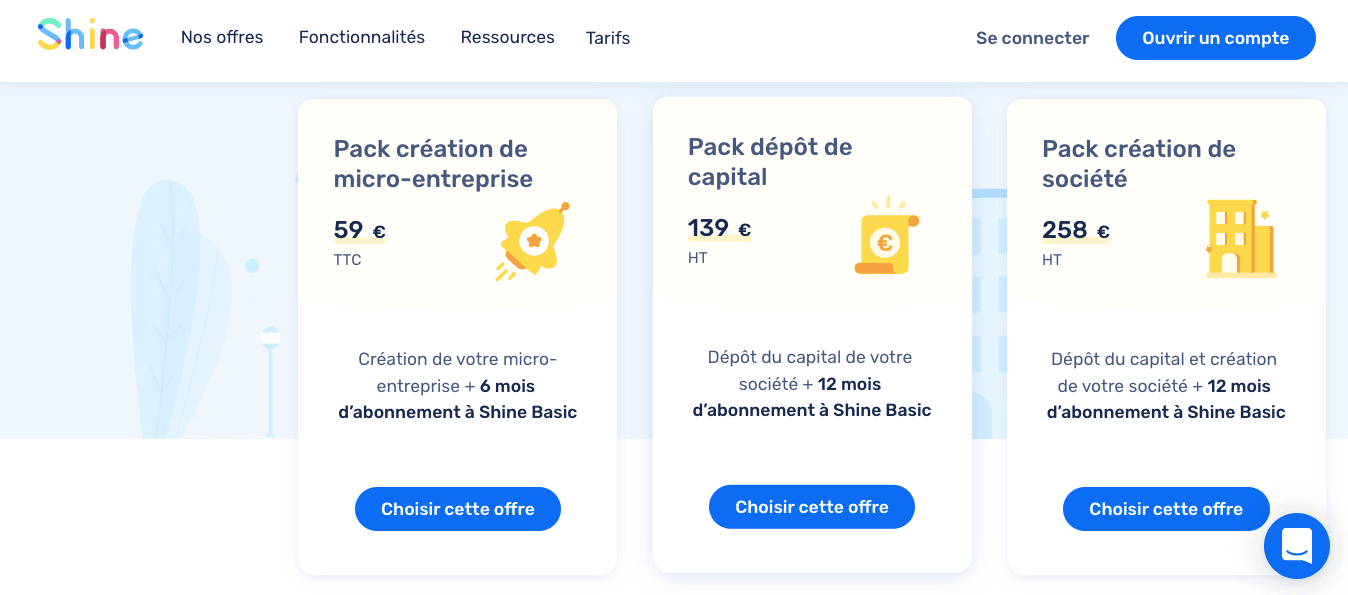1348x595 pixels.
Task: Click the Shine logo
Action: click(89, 34)
